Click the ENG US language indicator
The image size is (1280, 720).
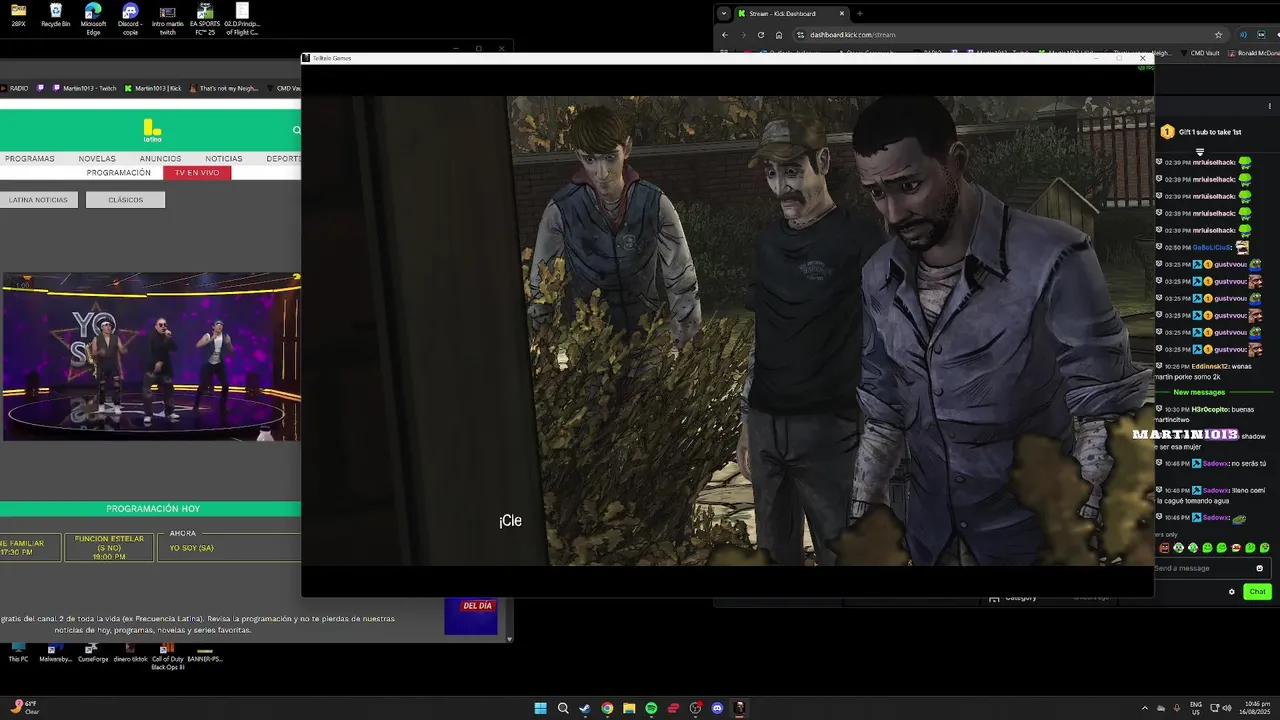[1196, 708]
